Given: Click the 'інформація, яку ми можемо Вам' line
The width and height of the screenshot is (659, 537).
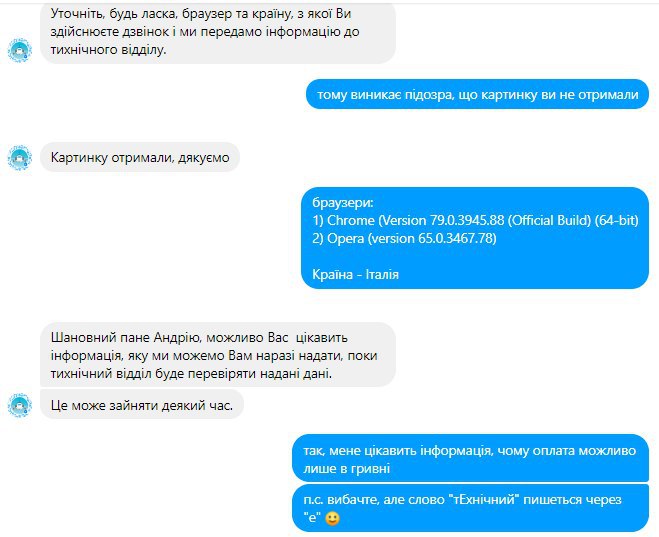Looking at the screenshot, I should click(x=214, y=355).
